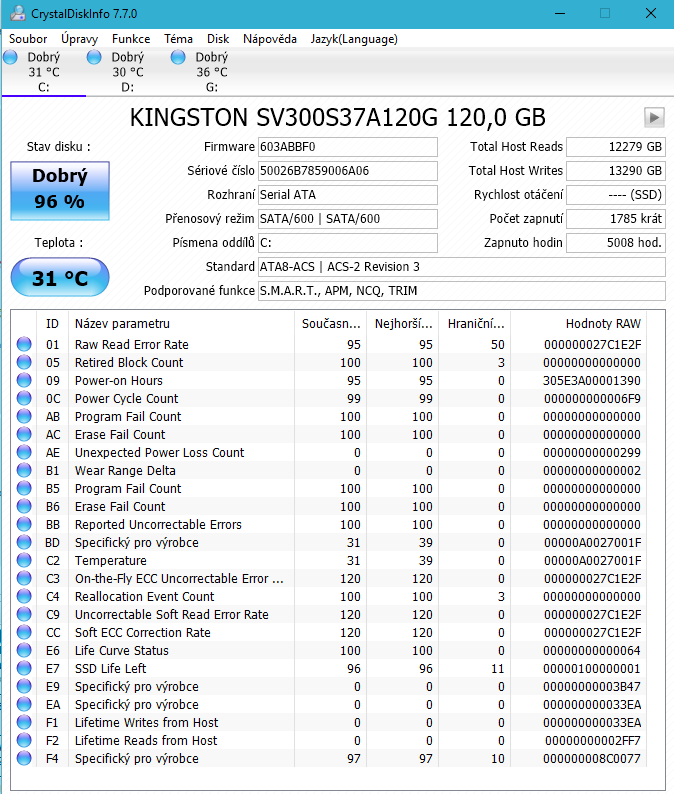Click the partition letters field C:
Screen dimensions: 674x794
click(348, 243)
